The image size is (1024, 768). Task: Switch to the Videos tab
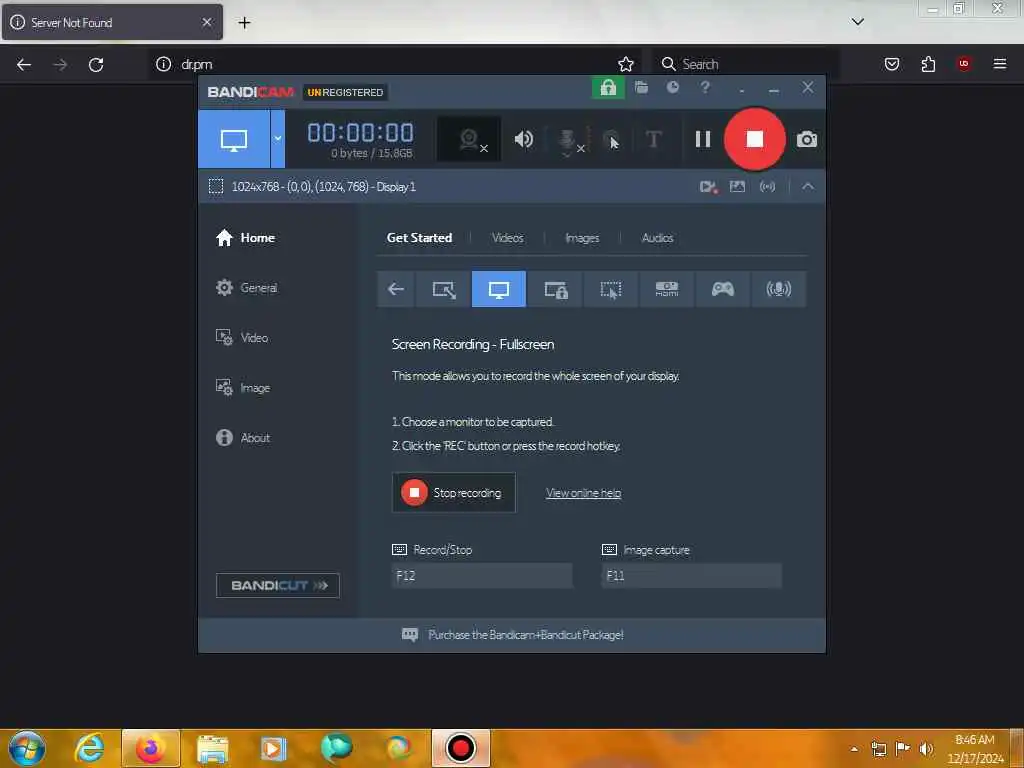507,238
